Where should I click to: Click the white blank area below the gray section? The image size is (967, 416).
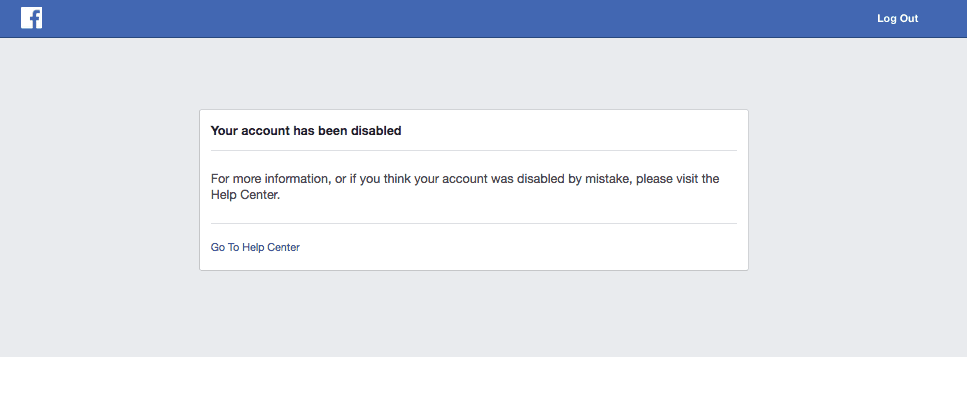(x=484, y=386)
